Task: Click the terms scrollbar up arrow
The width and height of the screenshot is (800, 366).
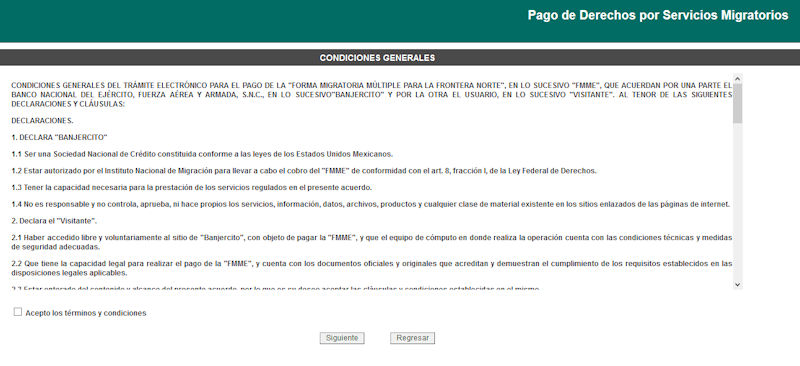Action: click(737, 79)
